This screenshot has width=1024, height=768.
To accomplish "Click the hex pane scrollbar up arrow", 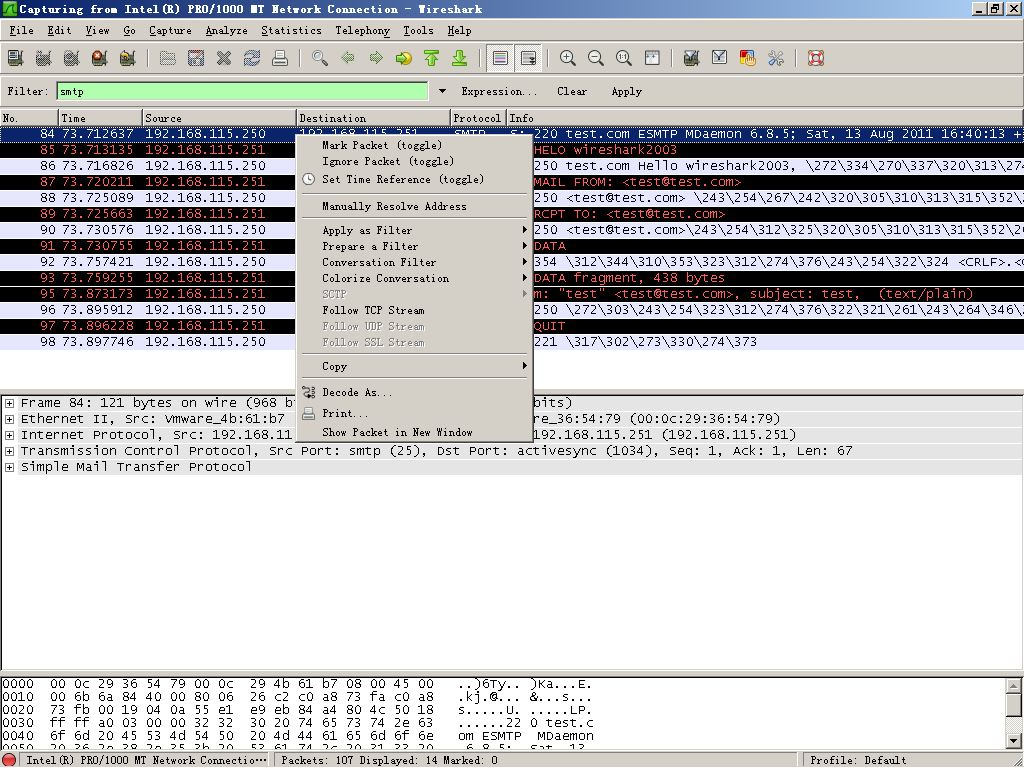I will tap(1014, 686).
